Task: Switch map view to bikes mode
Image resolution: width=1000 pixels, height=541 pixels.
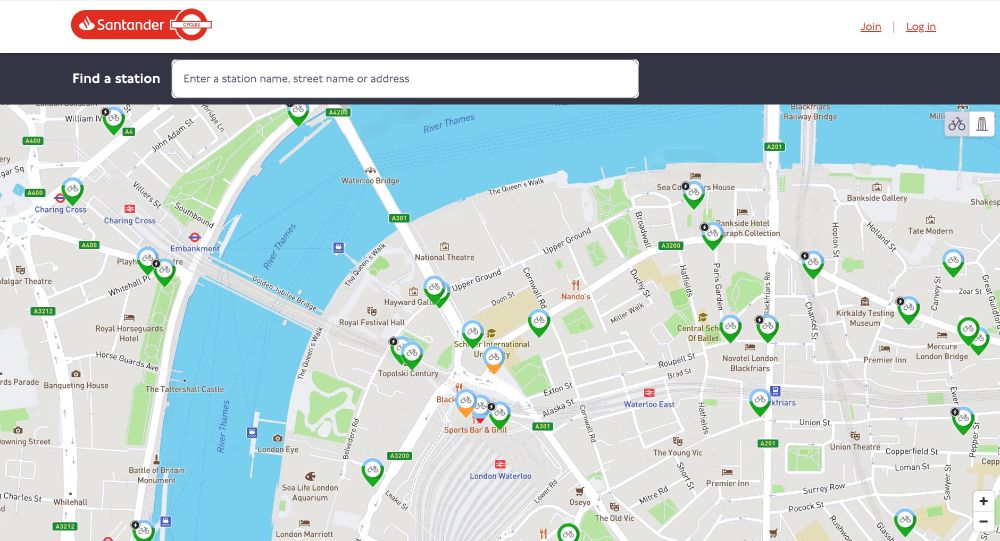Action: pyautogui.click(x=957, y=124)
